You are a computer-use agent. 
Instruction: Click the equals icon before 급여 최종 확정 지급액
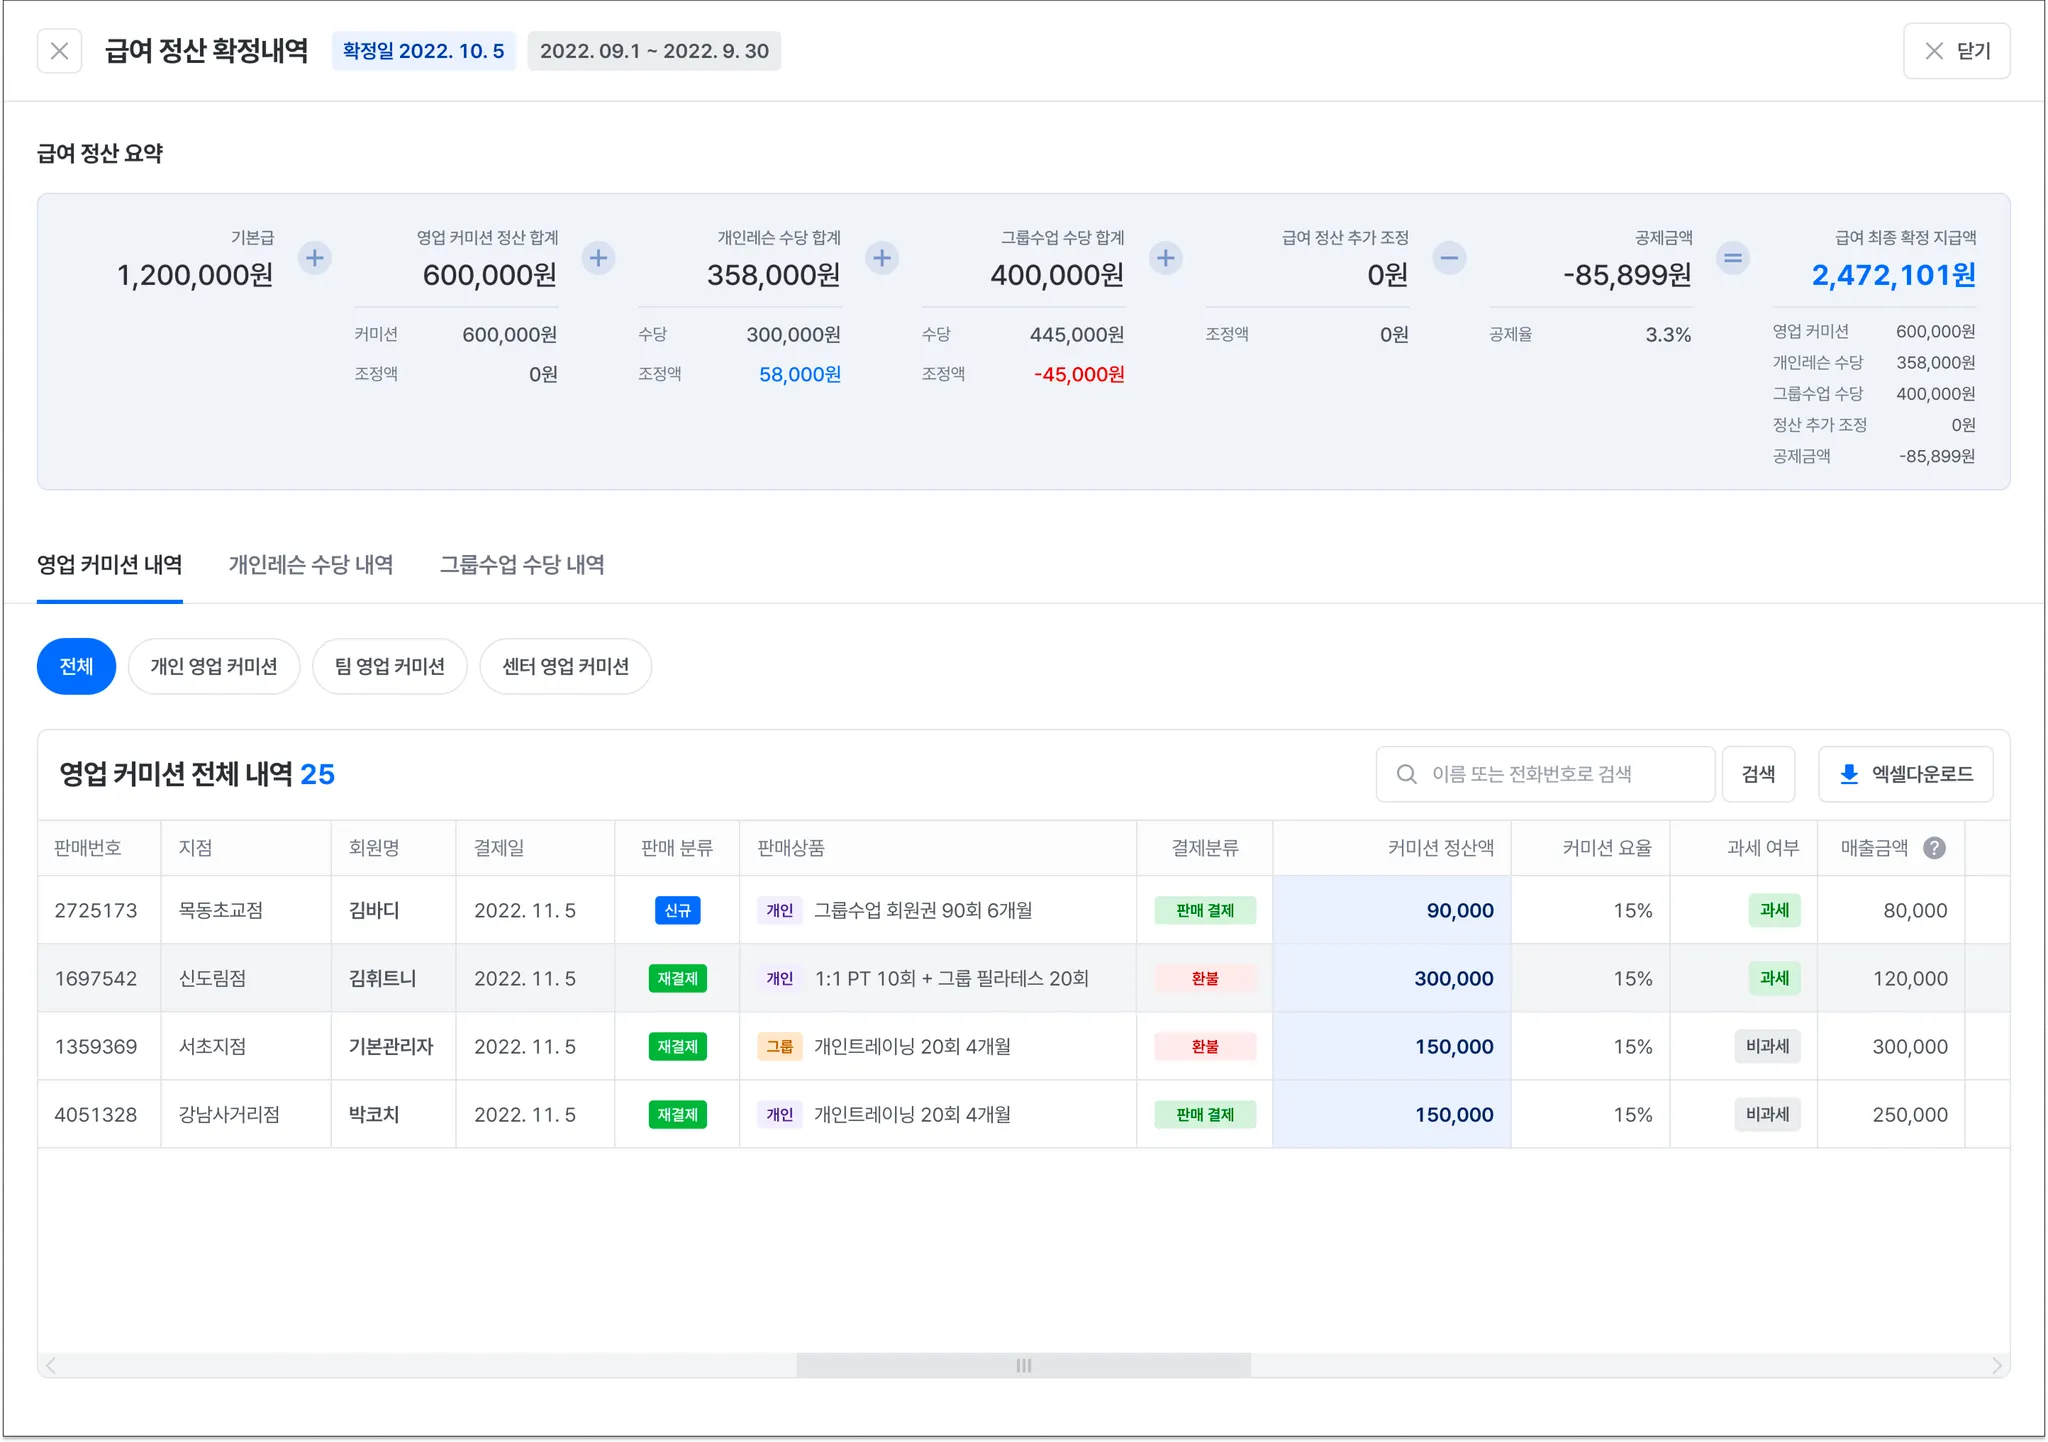[x=1733, y=259]
